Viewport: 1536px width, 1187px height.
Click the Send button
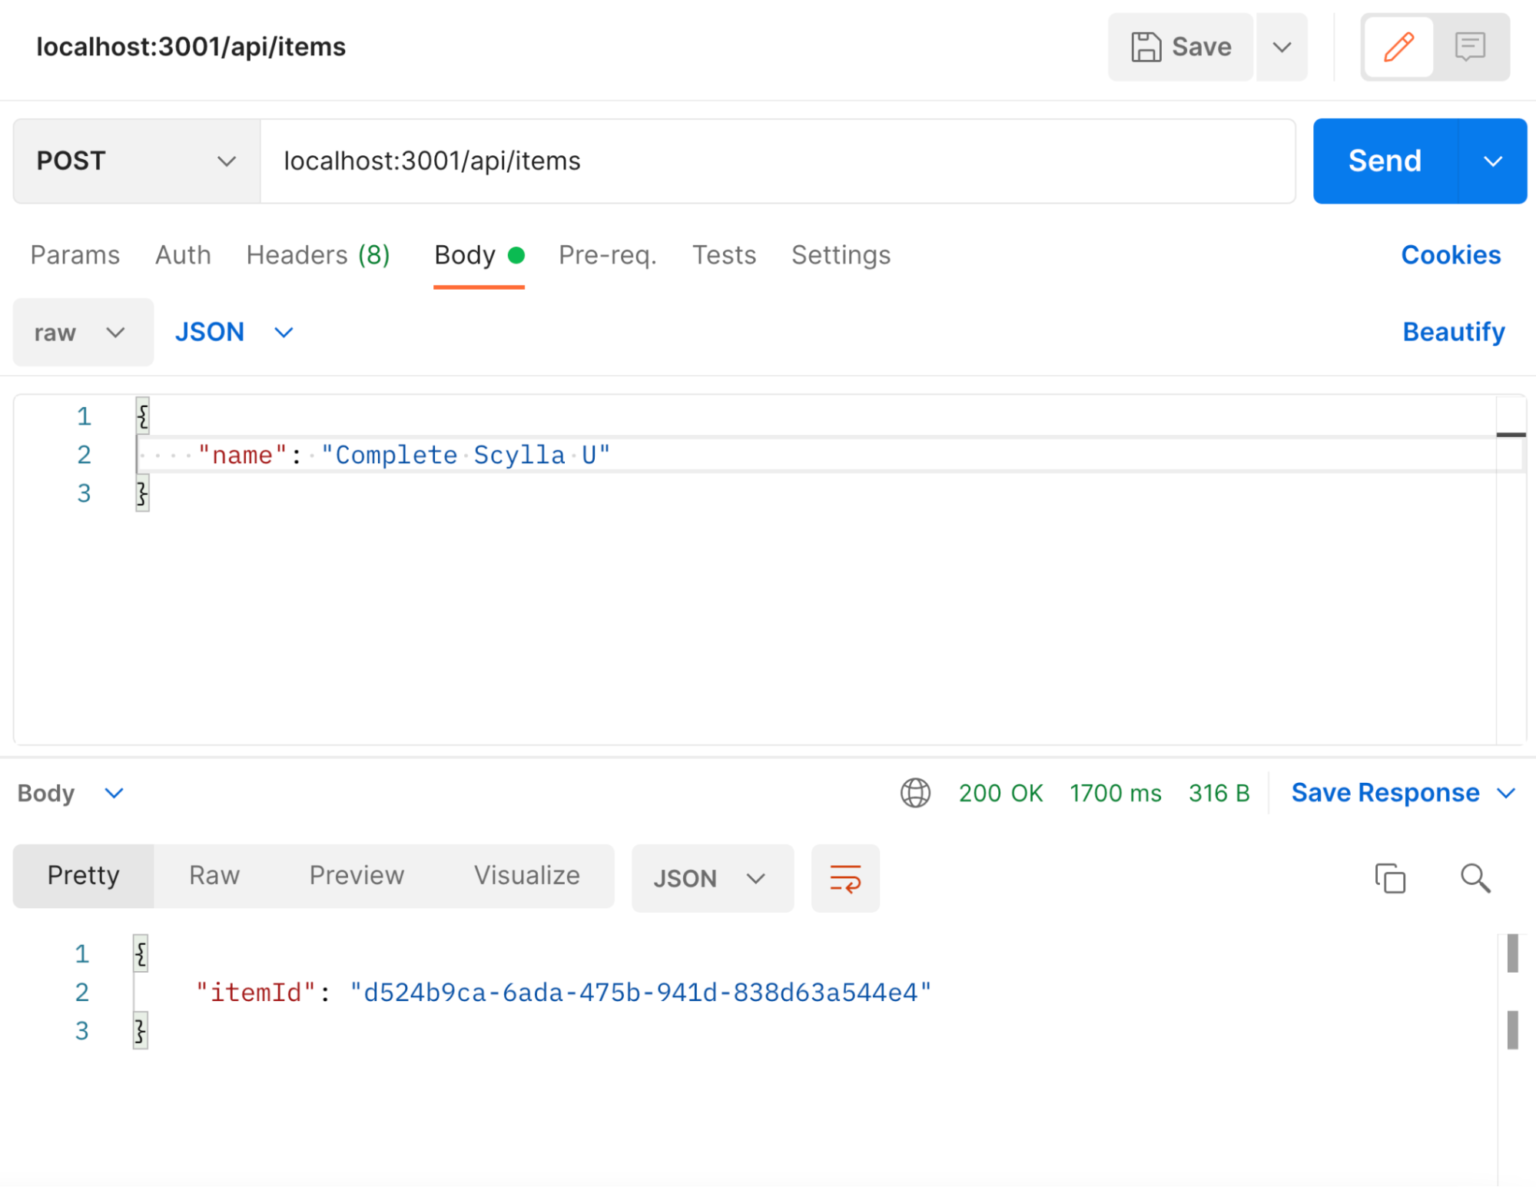click(x=1384, y=161)
